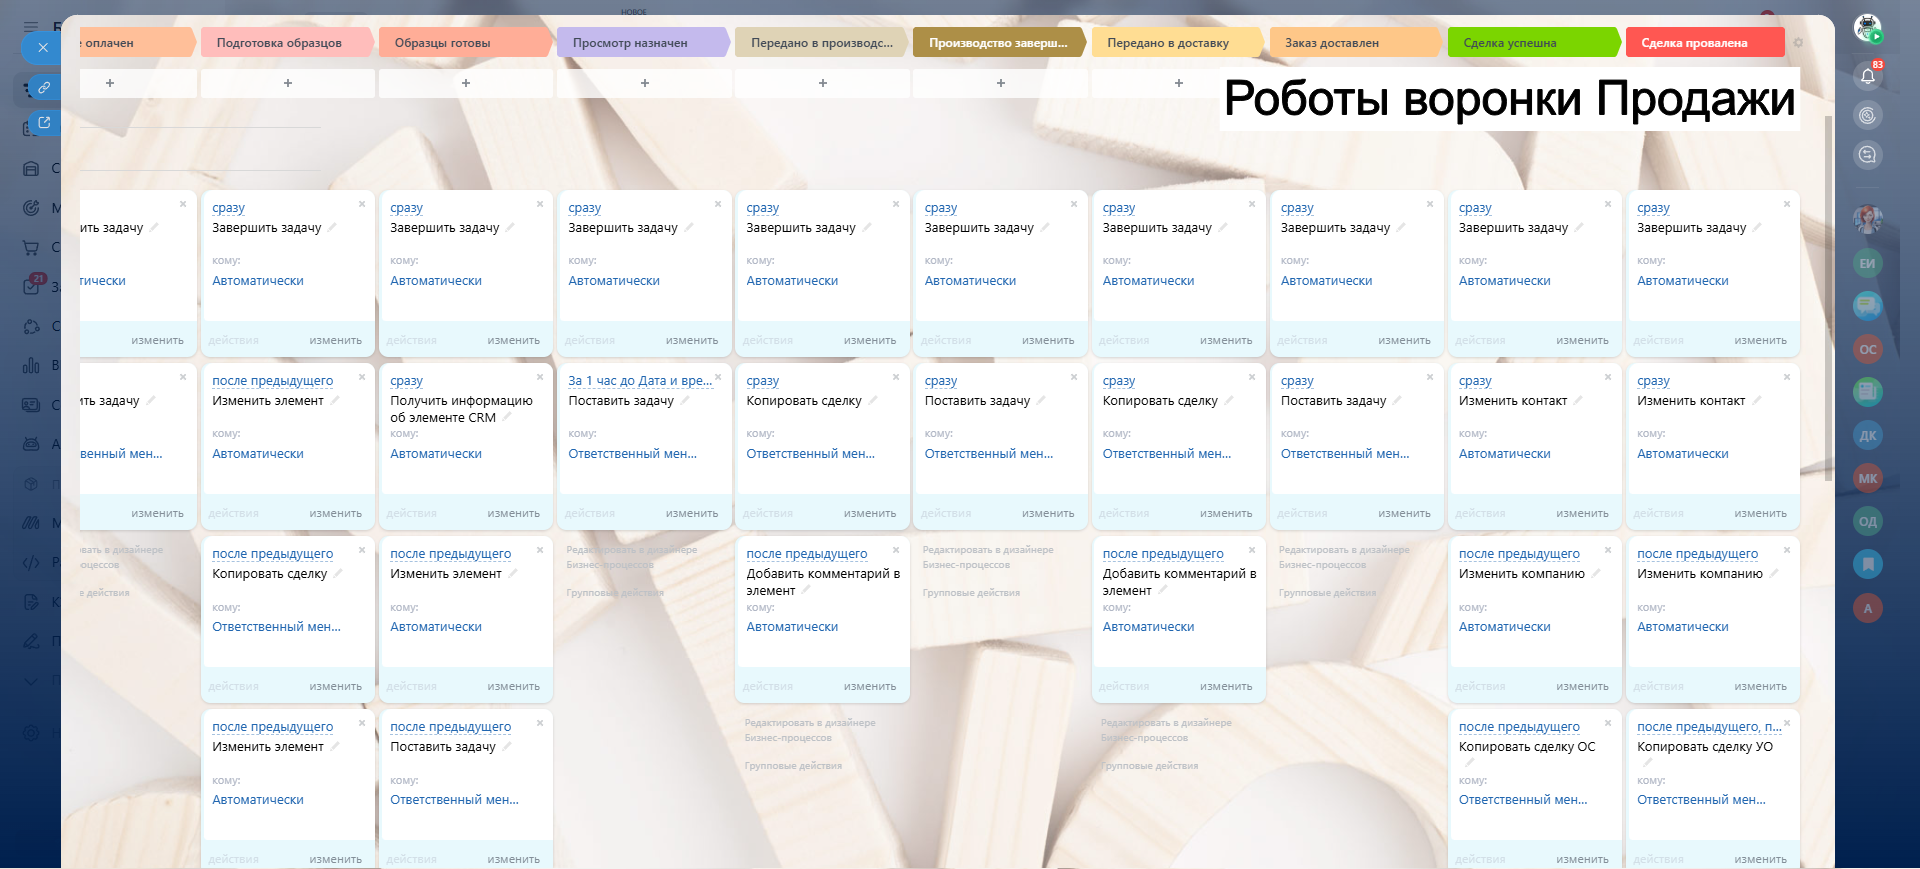
Task: Add a robot under Просмотр назначен stage
Action: coord(644,83)
